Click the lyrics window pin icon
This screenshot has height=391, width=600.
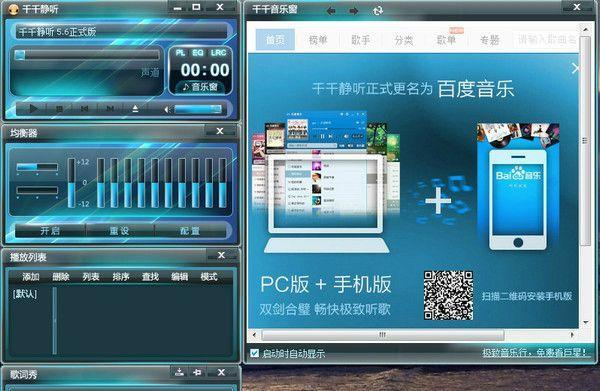tap(198, 372)
